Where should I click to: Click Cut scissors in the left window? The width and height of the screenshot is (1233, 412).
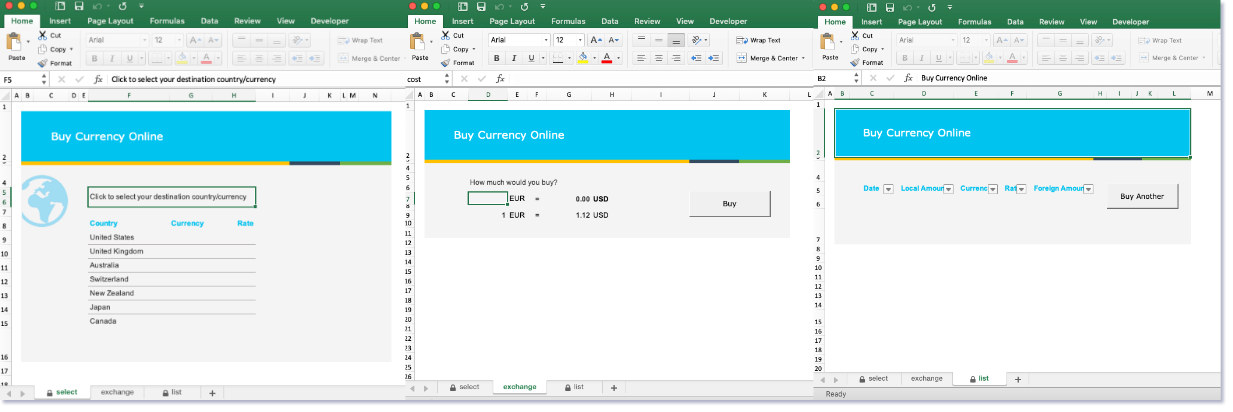(x=42, y=35)
